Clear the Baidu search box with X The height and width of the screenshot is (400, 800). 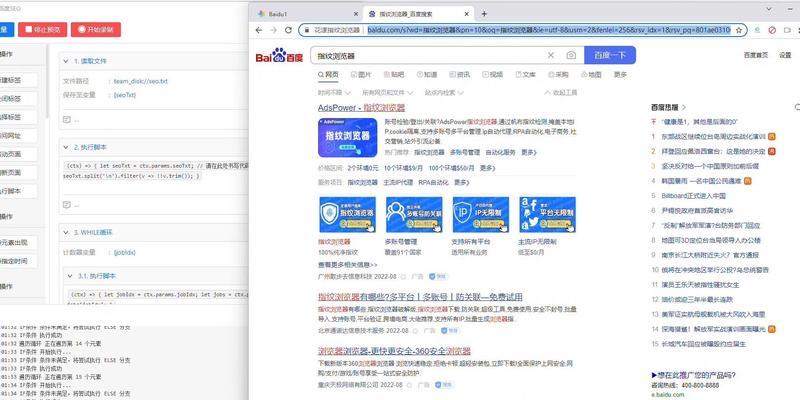tap(551, 55)
